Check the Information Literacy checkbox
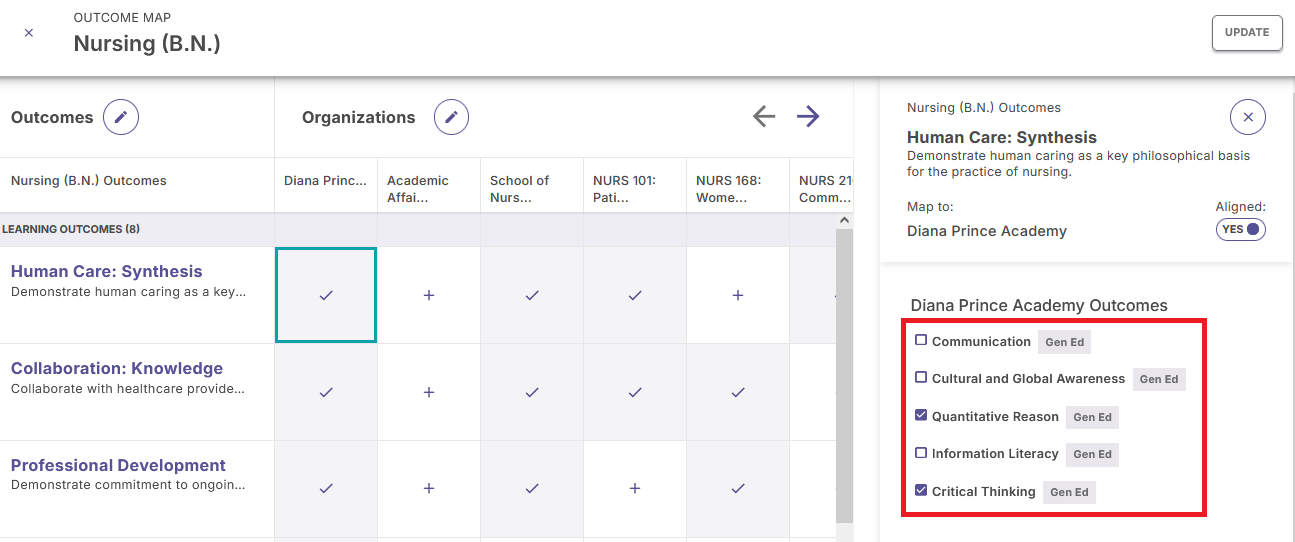Viewport: 1295px width, 542px height. [x=921, y=452]
